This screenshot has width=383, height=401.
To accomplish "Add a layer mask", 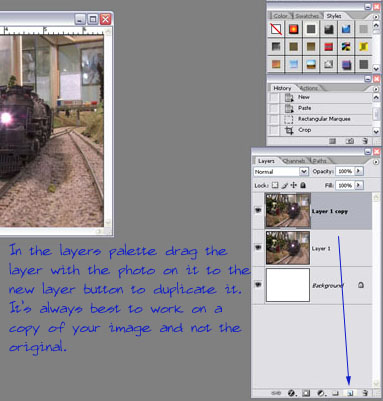I will pos(306,393).
